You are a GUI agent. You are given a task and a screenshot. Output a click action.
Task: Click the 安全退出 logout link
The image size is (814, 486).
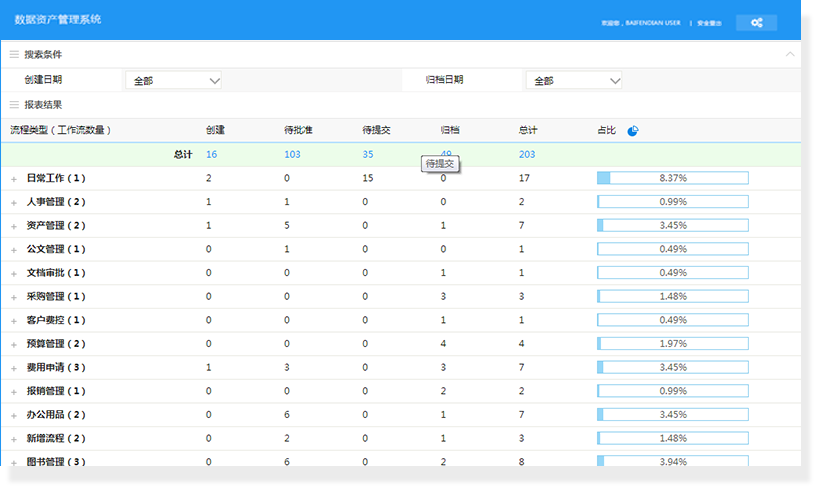click(x=709, y=22)
